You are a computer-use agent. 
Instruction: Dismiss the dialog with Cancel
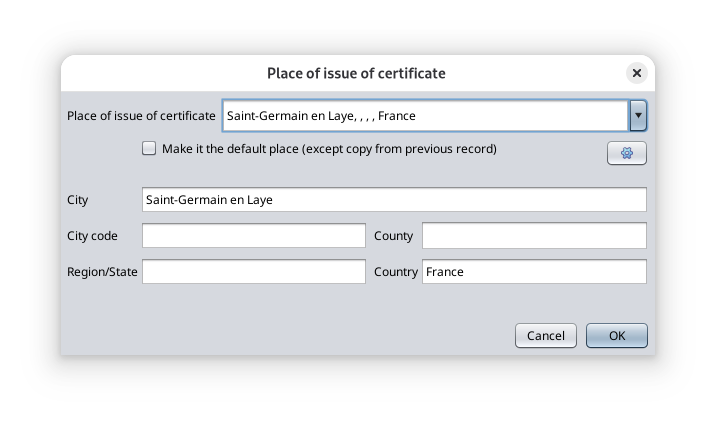(x=546, y=336)
